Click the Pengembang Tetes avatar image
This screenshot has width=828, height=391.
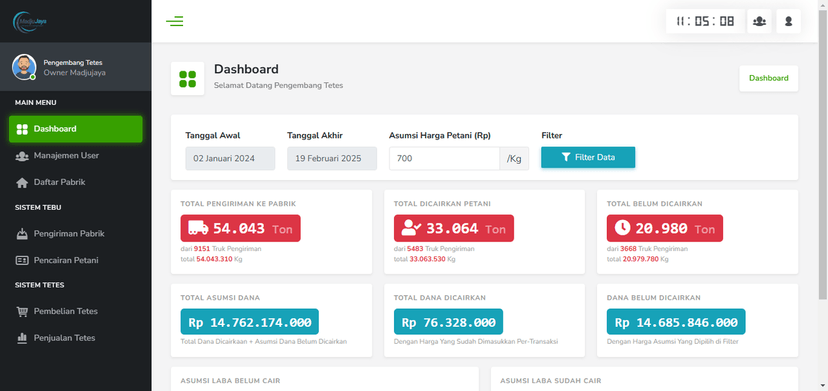click(24, 67)
